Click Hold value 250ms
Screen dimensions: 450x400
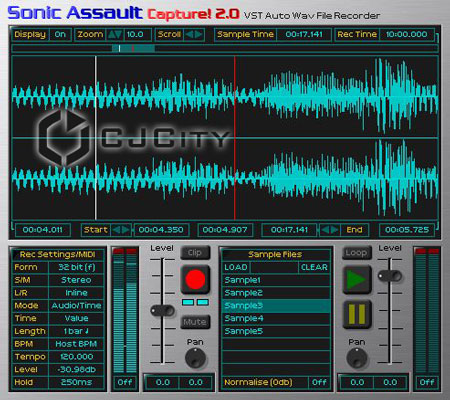point(77,382)
